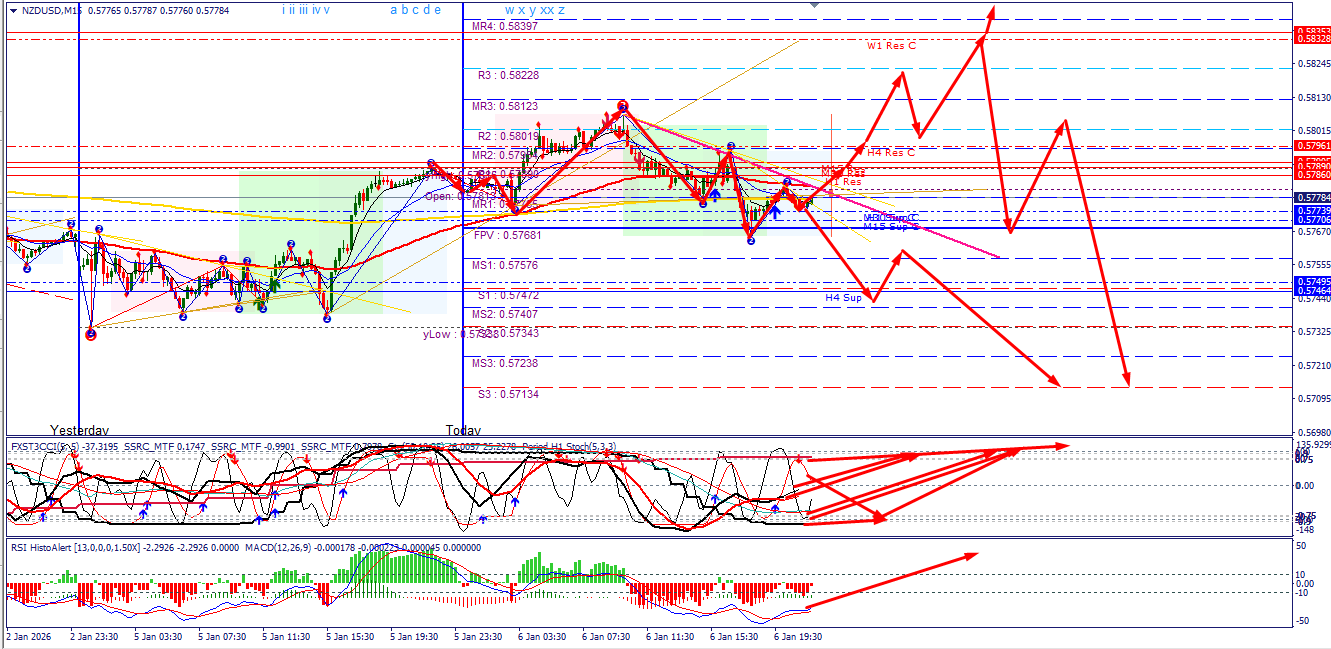Image resolution: width=1331 pixels, height=649 pixels.
Task: Click the 0.58130 price scale value
Action: 1312,98
